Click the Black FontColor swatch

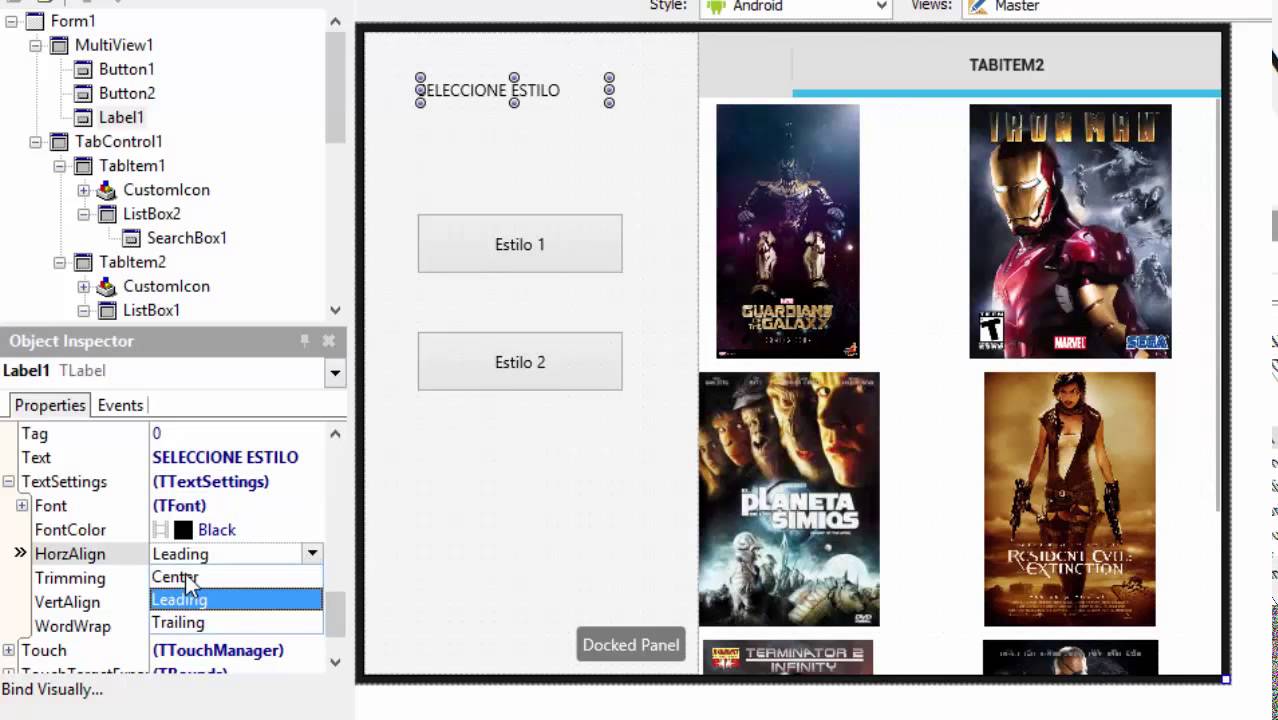point(183,530)
